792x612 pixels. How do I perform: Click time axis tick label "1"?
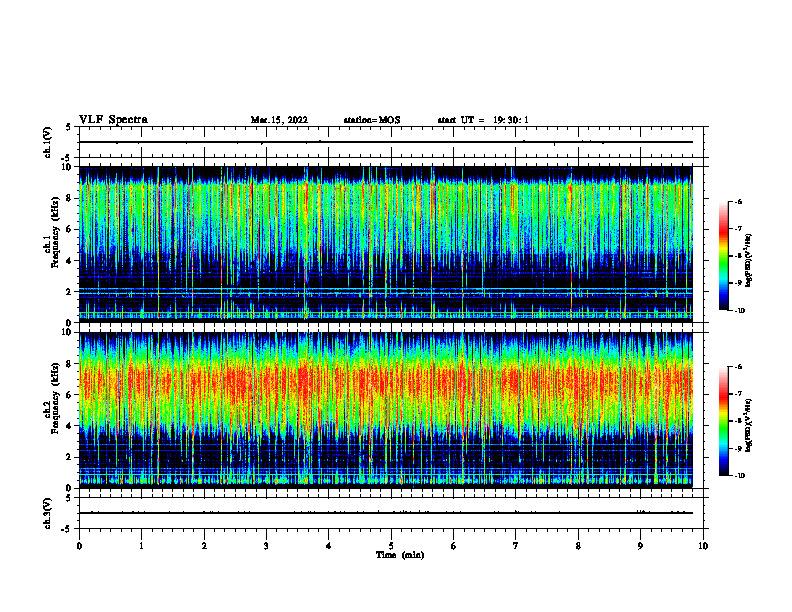[141, 546]
